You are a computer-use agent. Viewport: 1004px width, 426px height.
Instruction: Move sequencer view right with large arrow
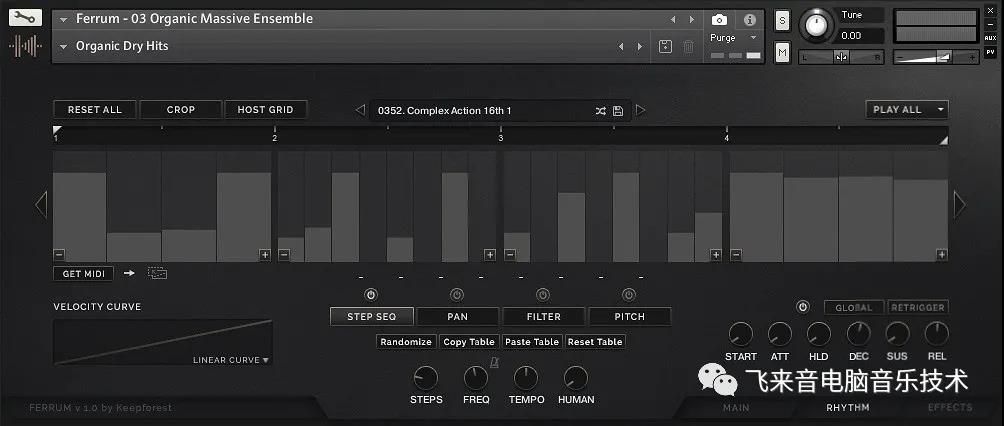959,205
